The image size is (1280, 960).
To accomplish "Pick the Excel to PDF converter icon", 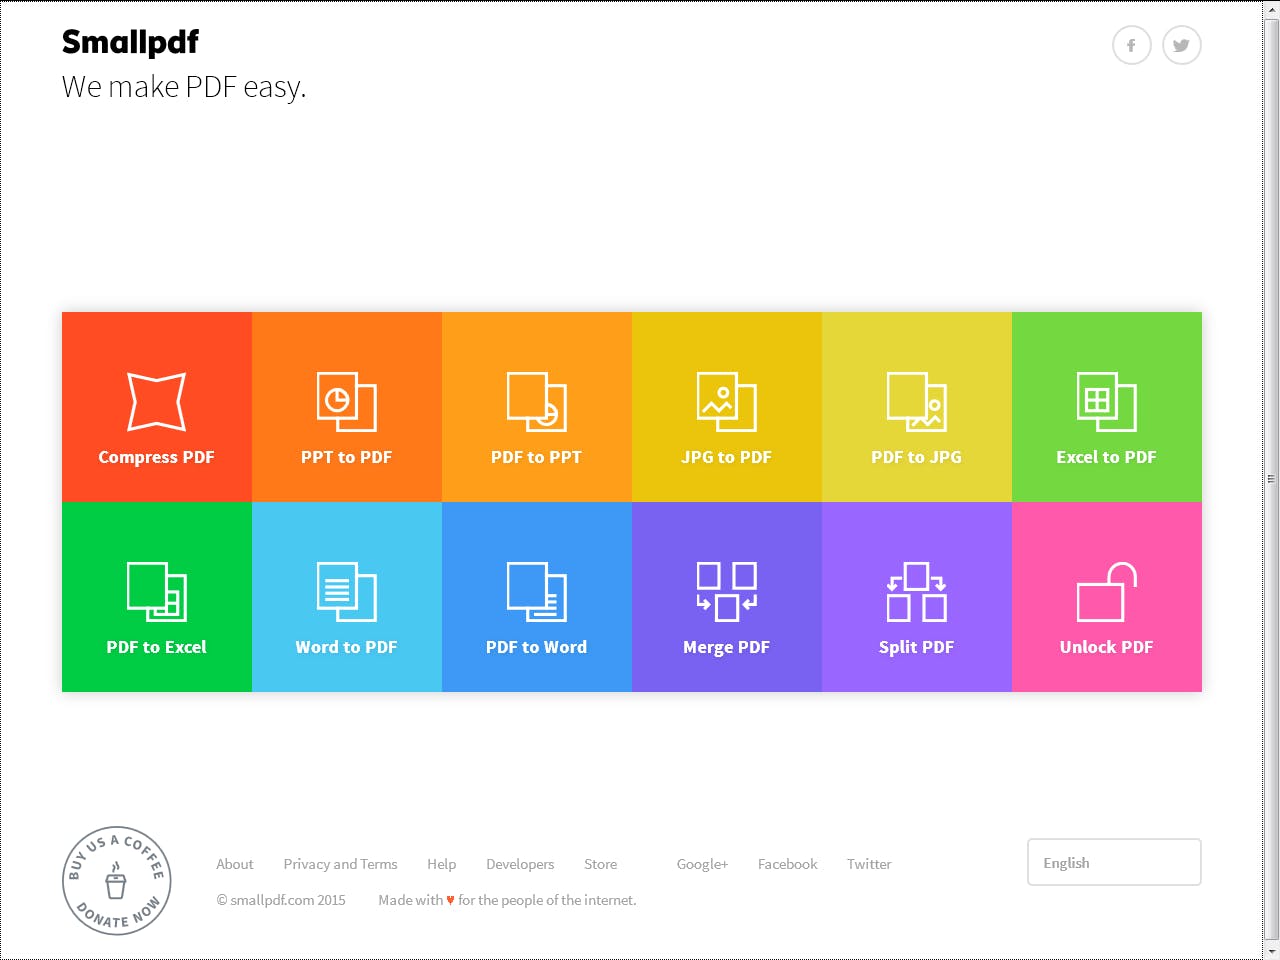I will [x=1107, y=401].
